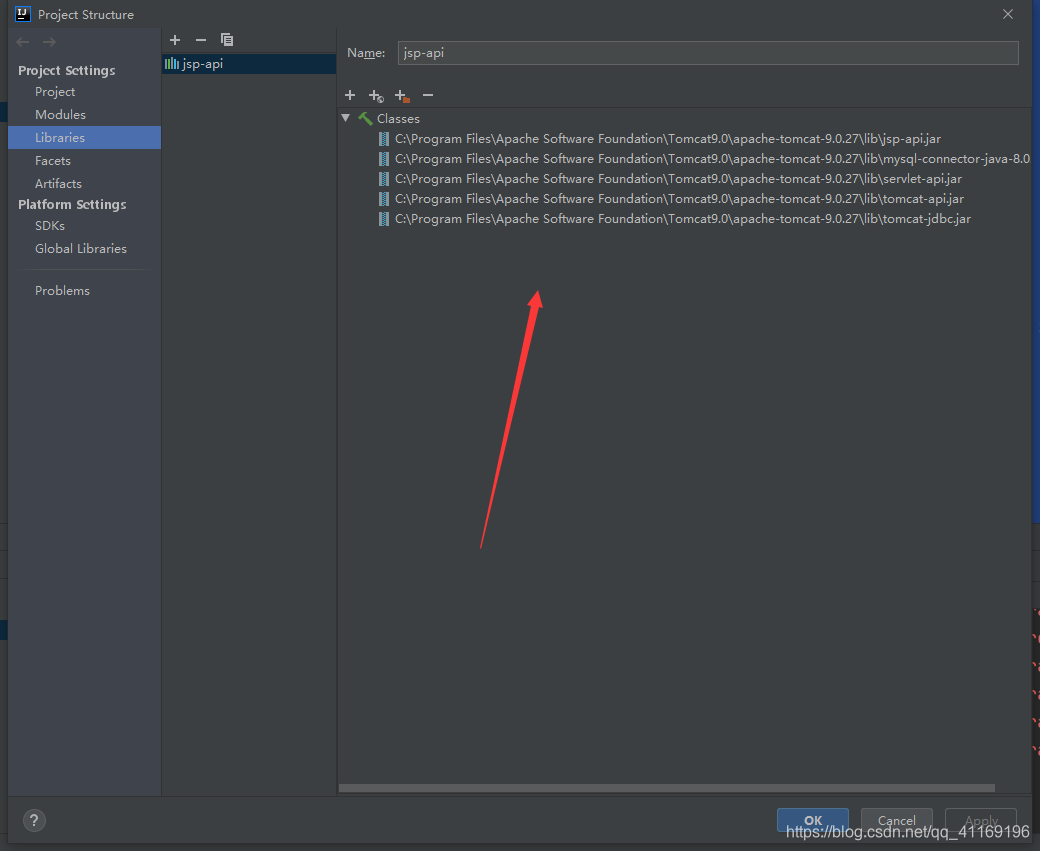Add a new project library

(175, 40)
